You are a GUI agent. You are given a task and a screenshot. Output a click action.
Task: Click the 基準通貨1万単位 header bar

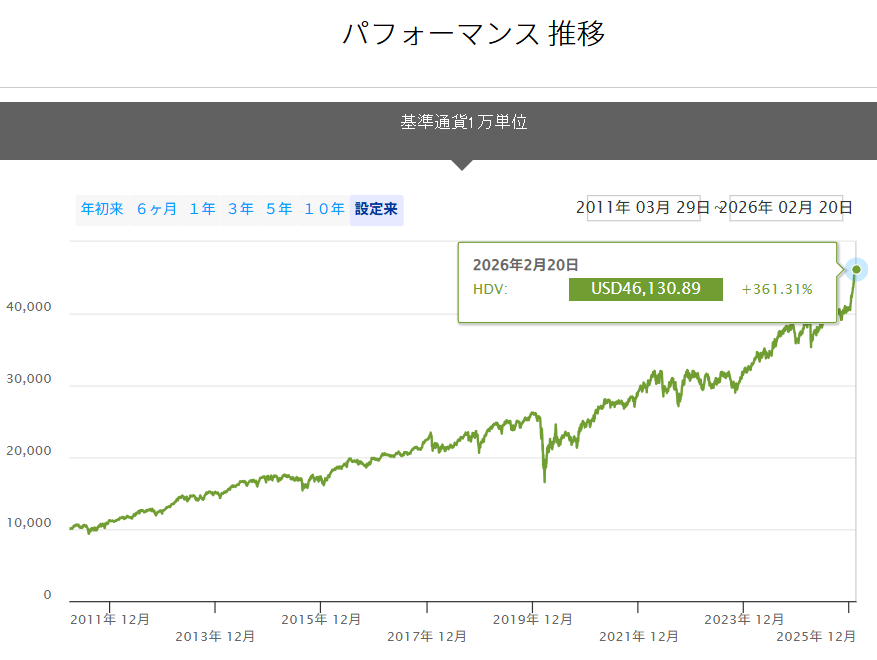click(x=463, y=123)
